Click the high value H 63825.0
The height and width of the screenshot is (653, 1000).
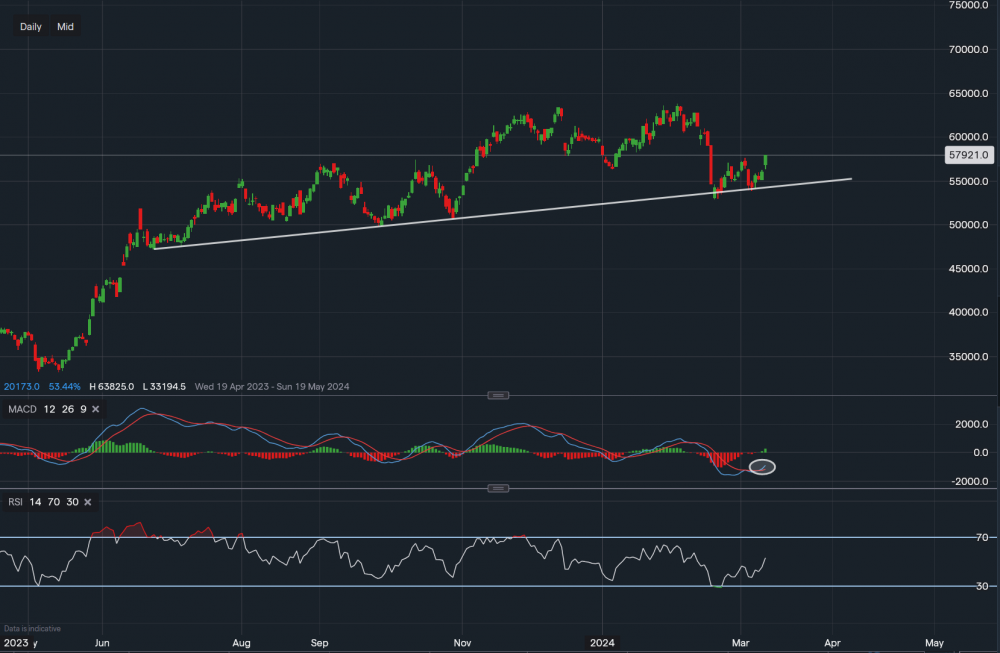pyautogui.click(x=112, y=386)
